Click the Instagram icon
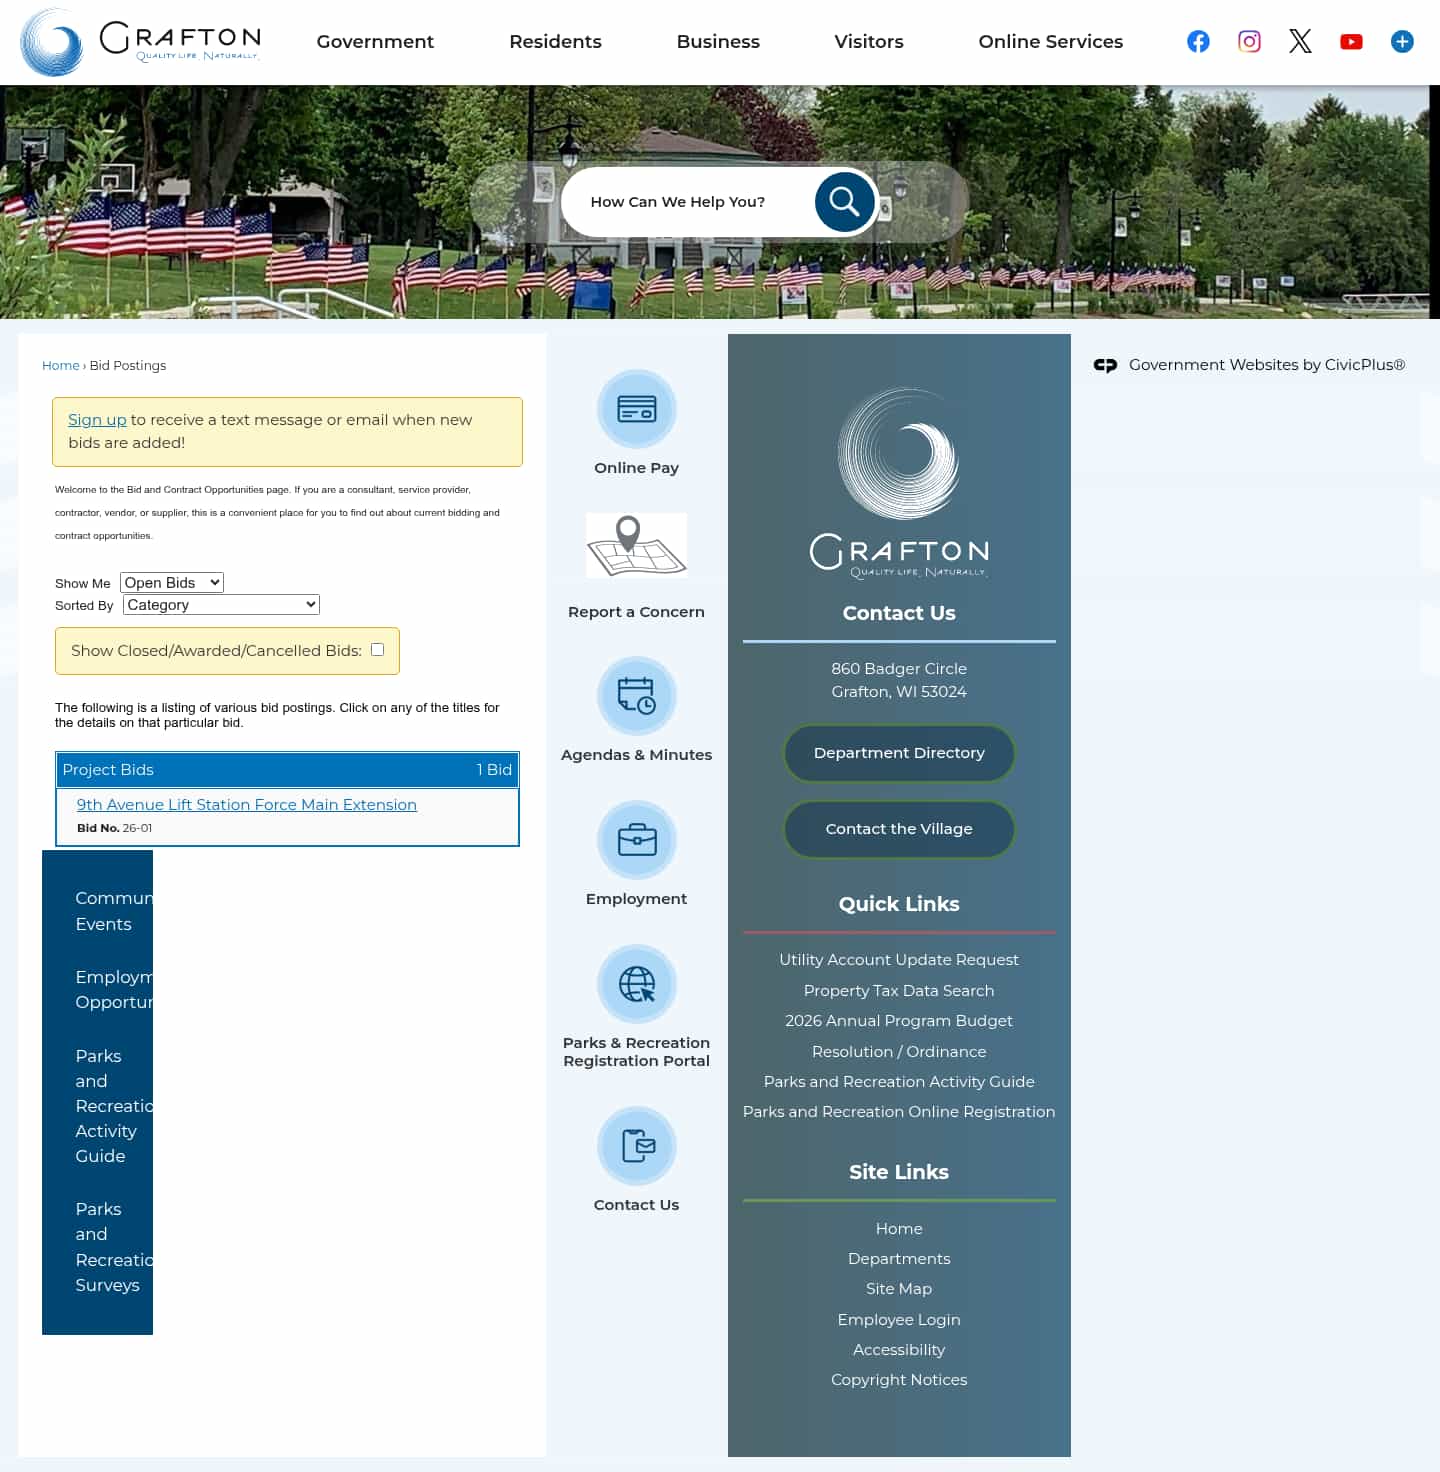Image resolution: width=1440 pixels, height=1472 pixels. pos(1248,41)
